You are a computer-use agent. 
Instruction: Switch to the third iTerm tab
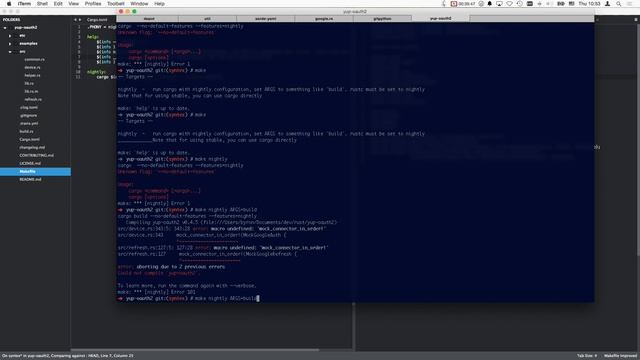click(x=266, y=18)
